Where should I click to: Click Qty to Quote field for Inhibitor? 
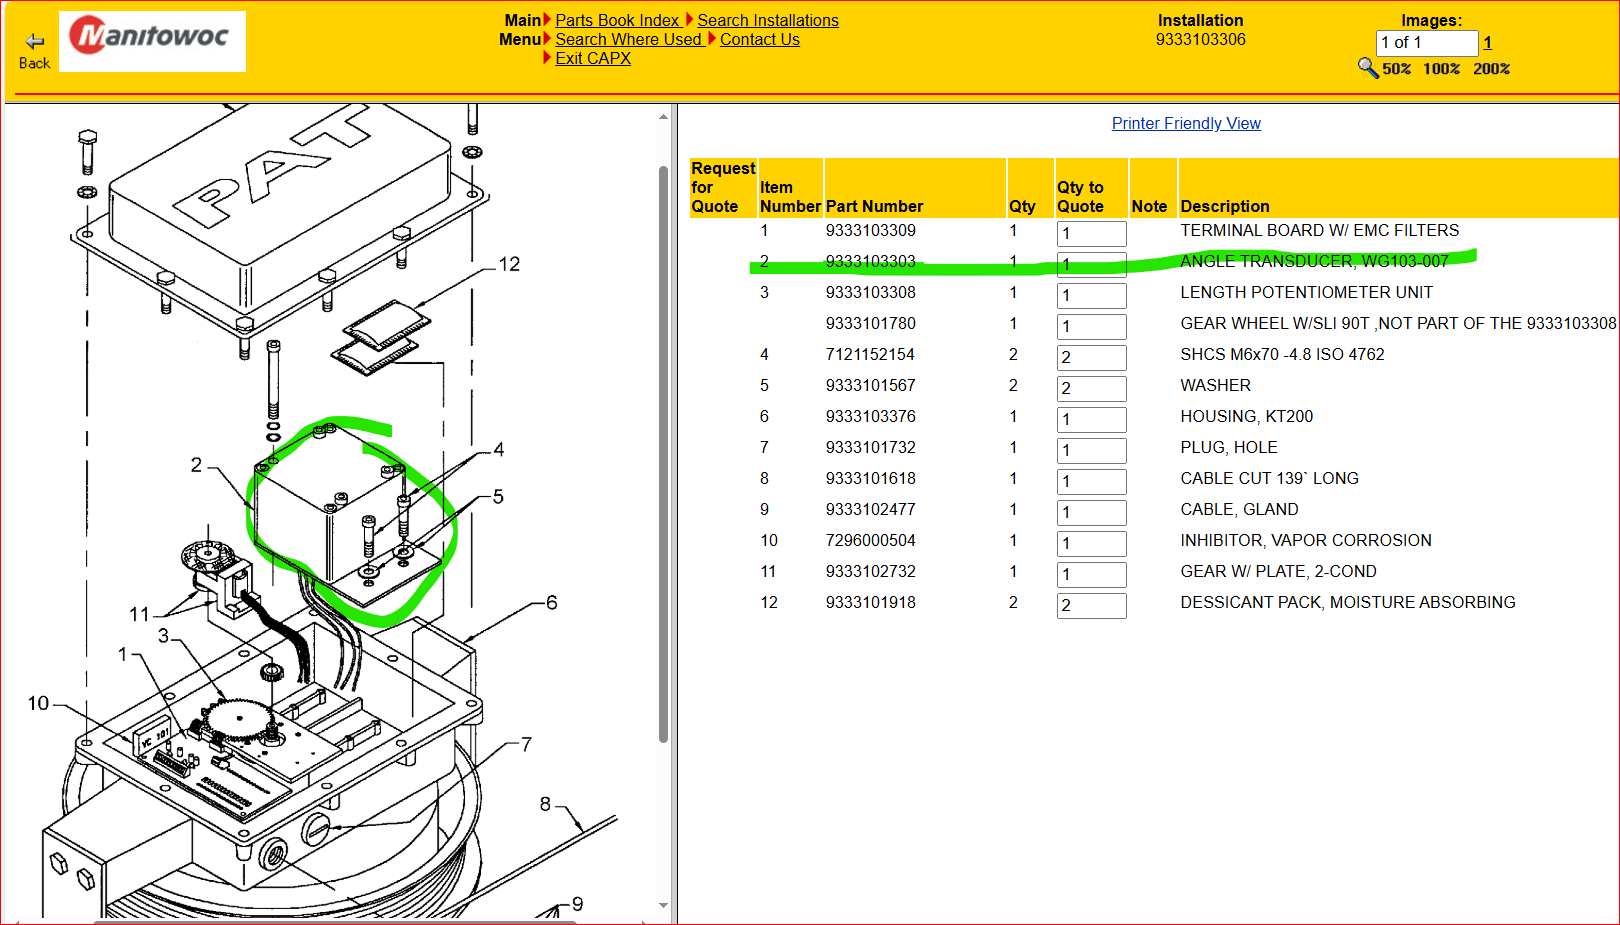click(1091, 543)
